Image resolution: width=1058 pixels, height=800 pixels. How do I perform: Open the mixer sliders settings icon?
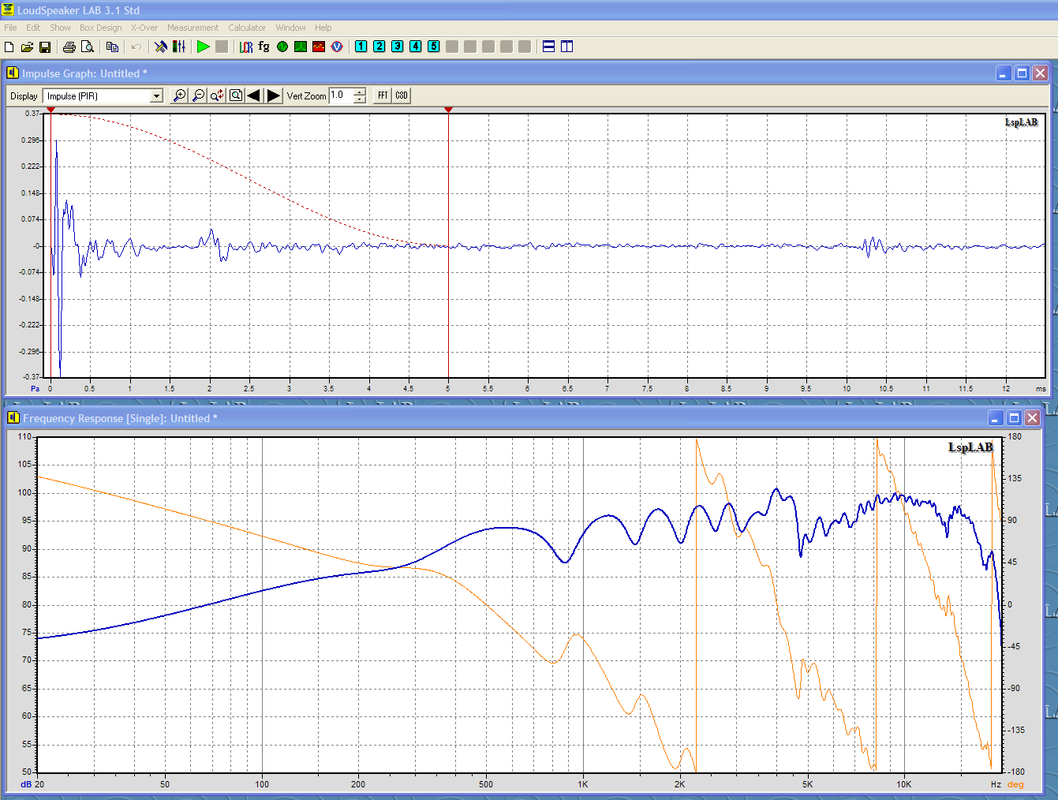(x=179, y=47)
